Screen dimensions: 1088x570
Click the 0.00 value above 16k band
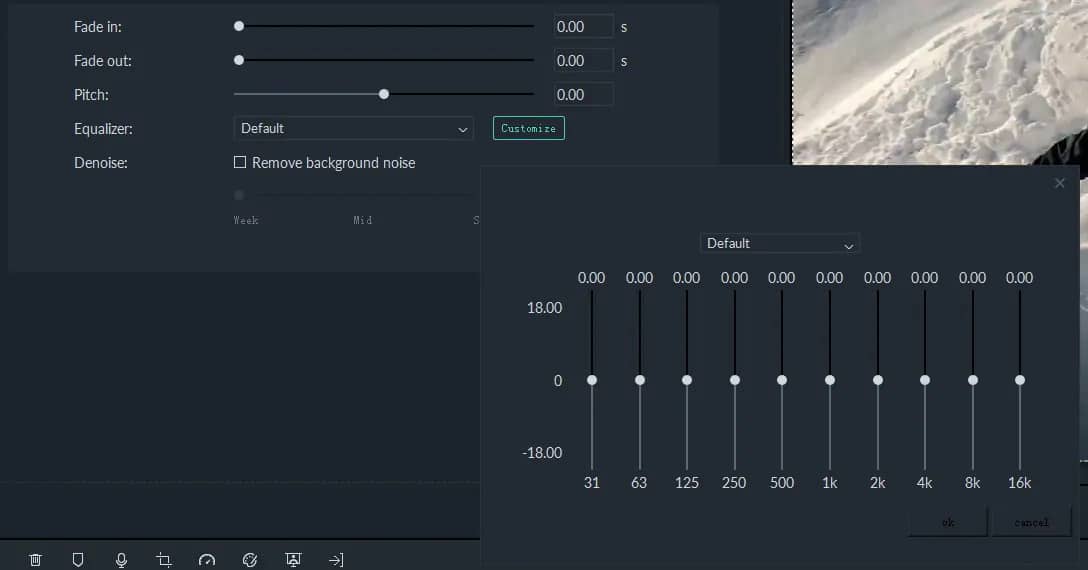click(x=1019, y=278)
